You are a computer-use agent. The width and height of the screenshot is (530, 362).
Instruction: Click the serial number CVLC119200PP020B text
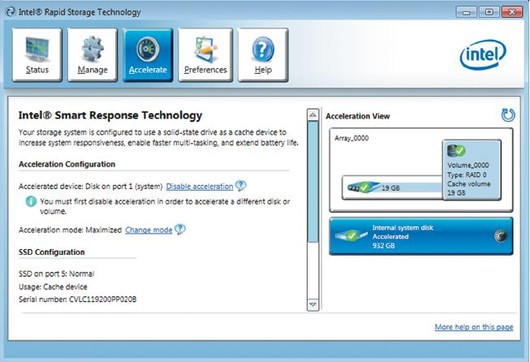[x=103, y=299]
